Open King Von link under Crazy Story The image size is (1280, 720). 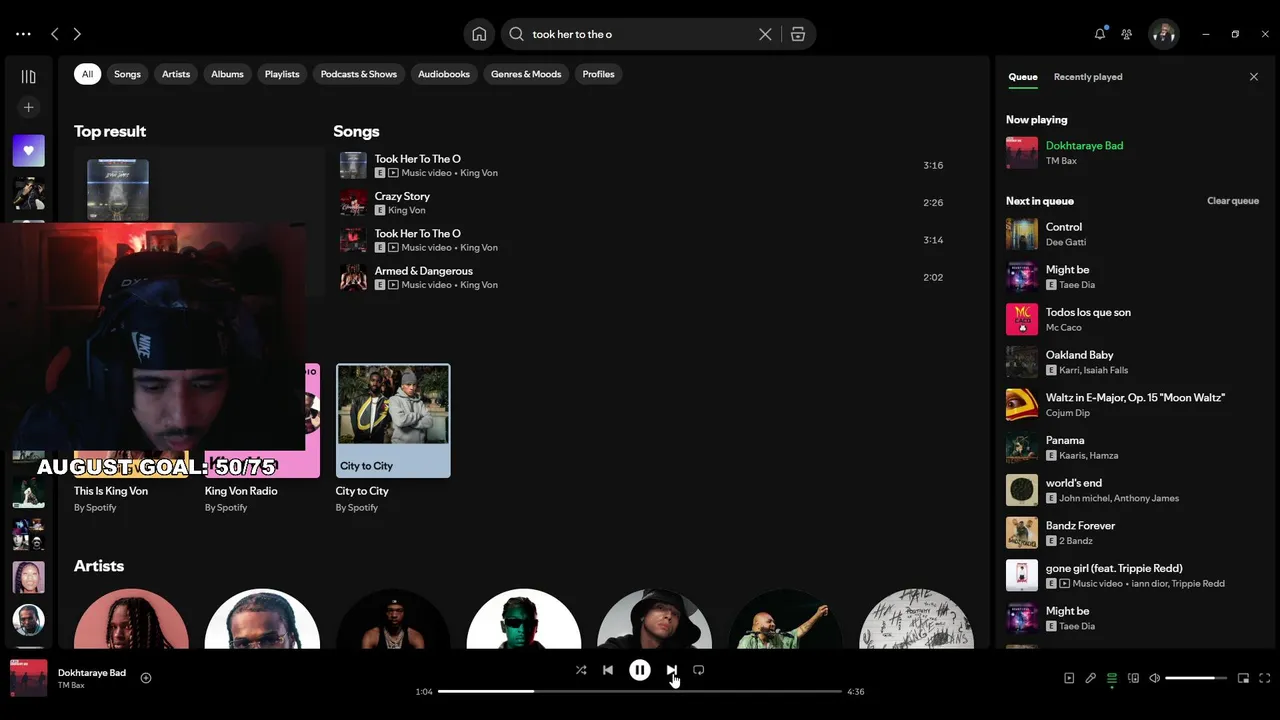407,210
